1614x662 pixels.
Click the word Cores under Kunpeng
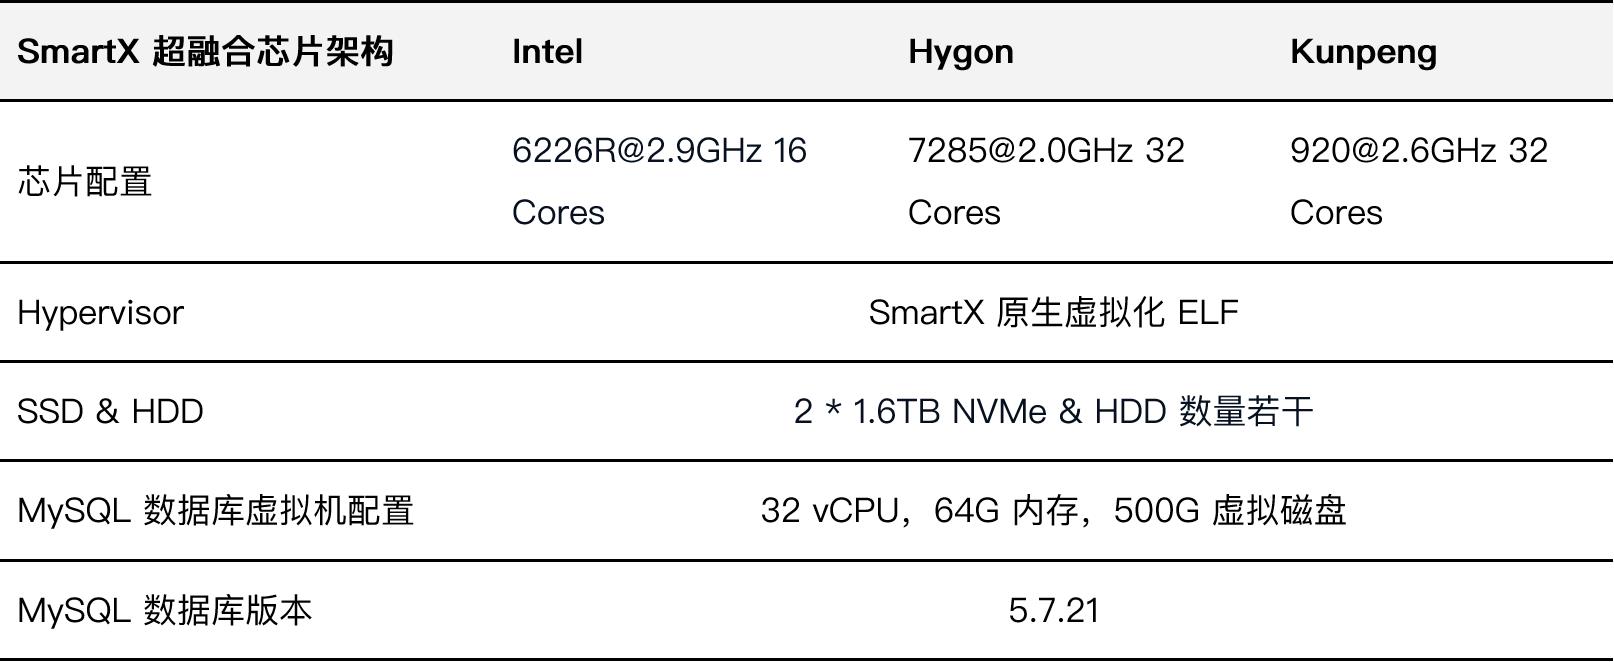click(1336, 213)
